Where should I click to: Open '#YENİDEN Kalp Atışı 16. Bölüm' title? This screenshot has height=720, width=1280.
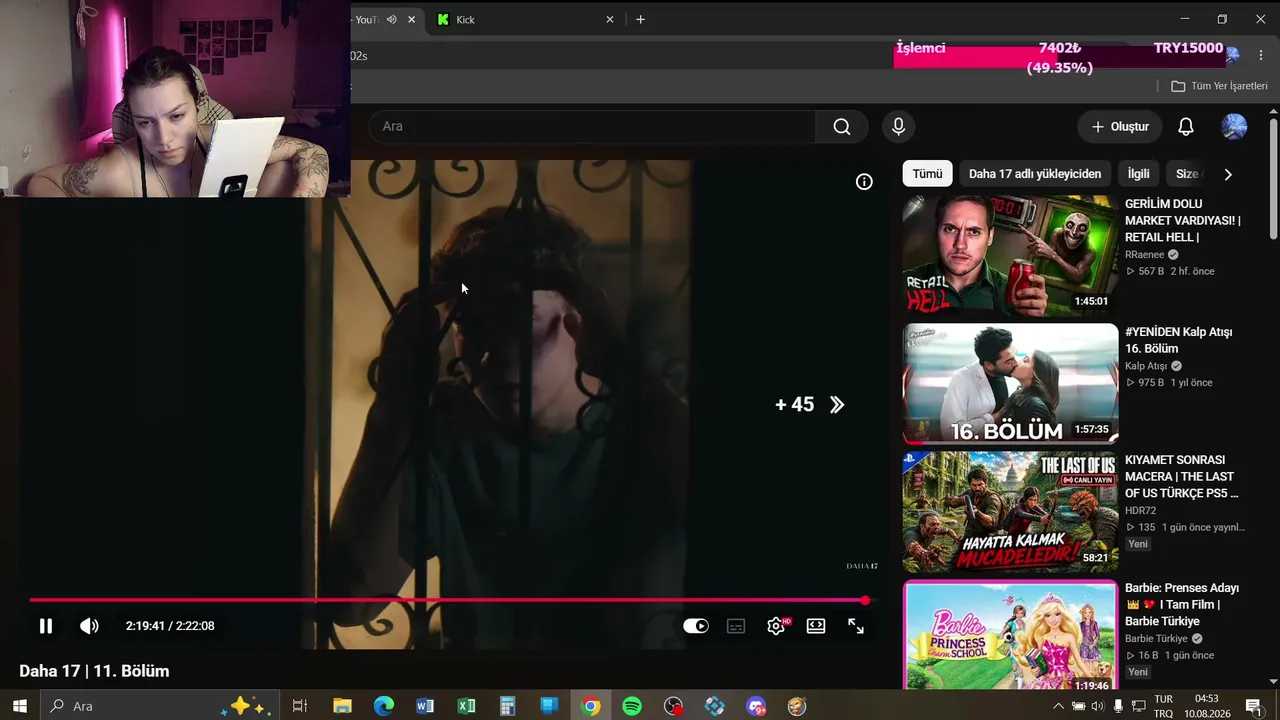[x=1179, y=340]
